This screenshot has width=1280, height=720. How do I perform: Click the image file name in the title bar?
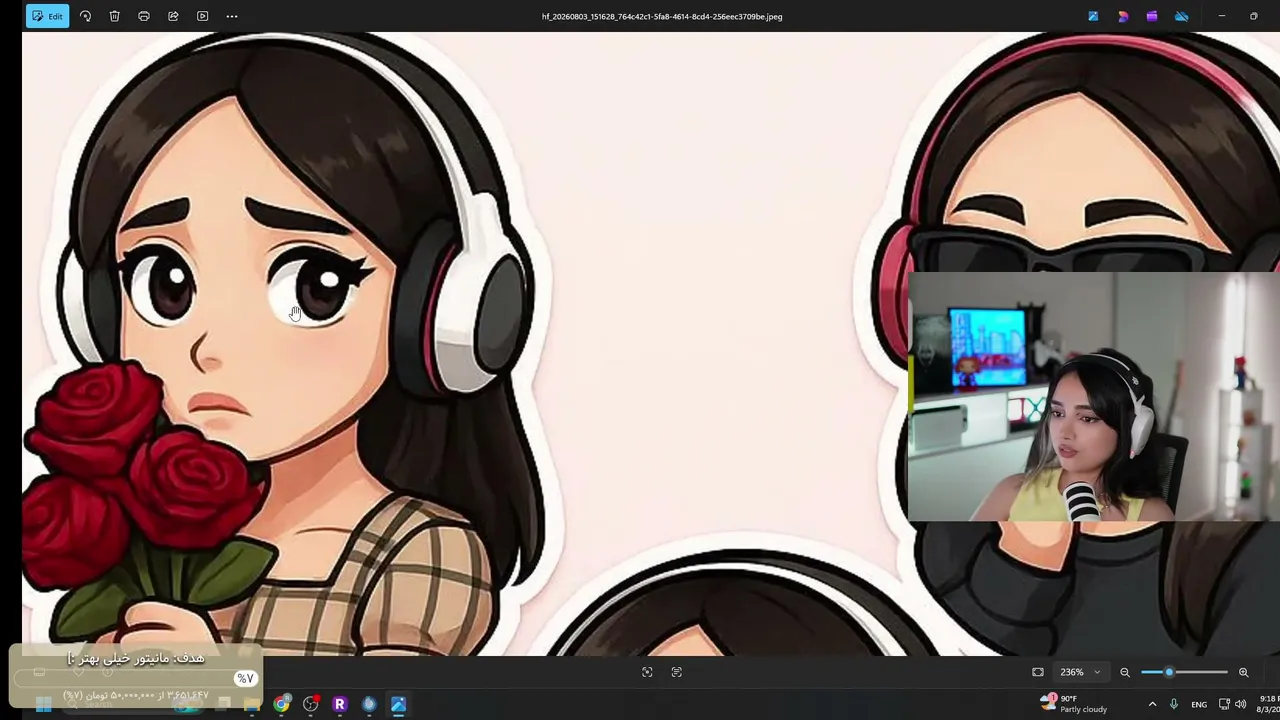(x=662, y=16)
